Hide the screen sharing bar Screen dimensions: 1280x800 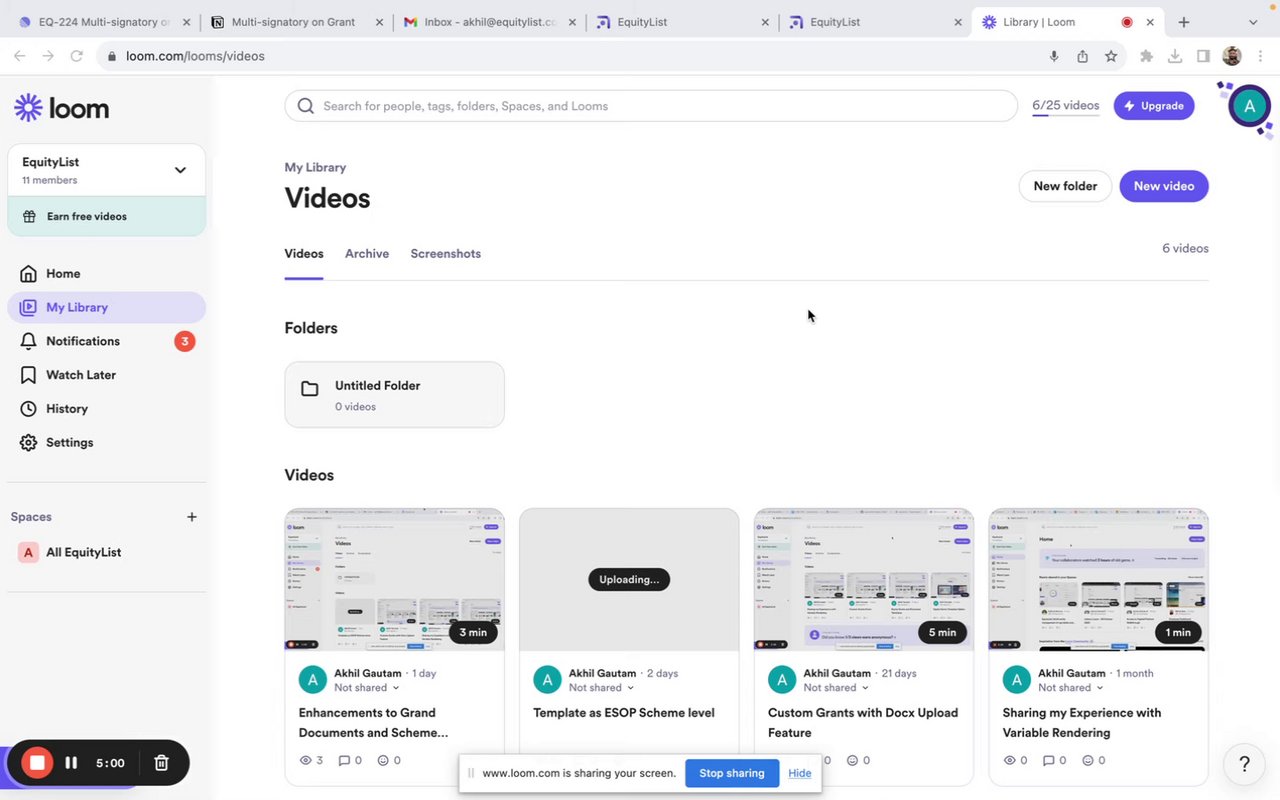pyautogui.click(x=799, y=773)
